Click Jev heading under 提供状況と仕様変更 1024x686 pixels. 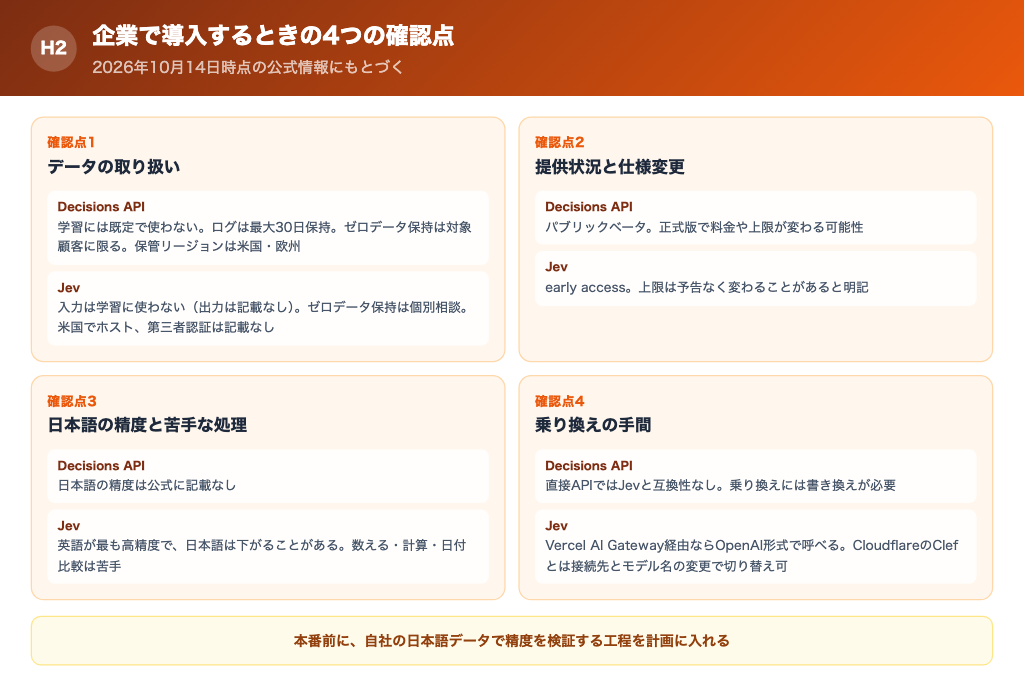tap(556, 267)
